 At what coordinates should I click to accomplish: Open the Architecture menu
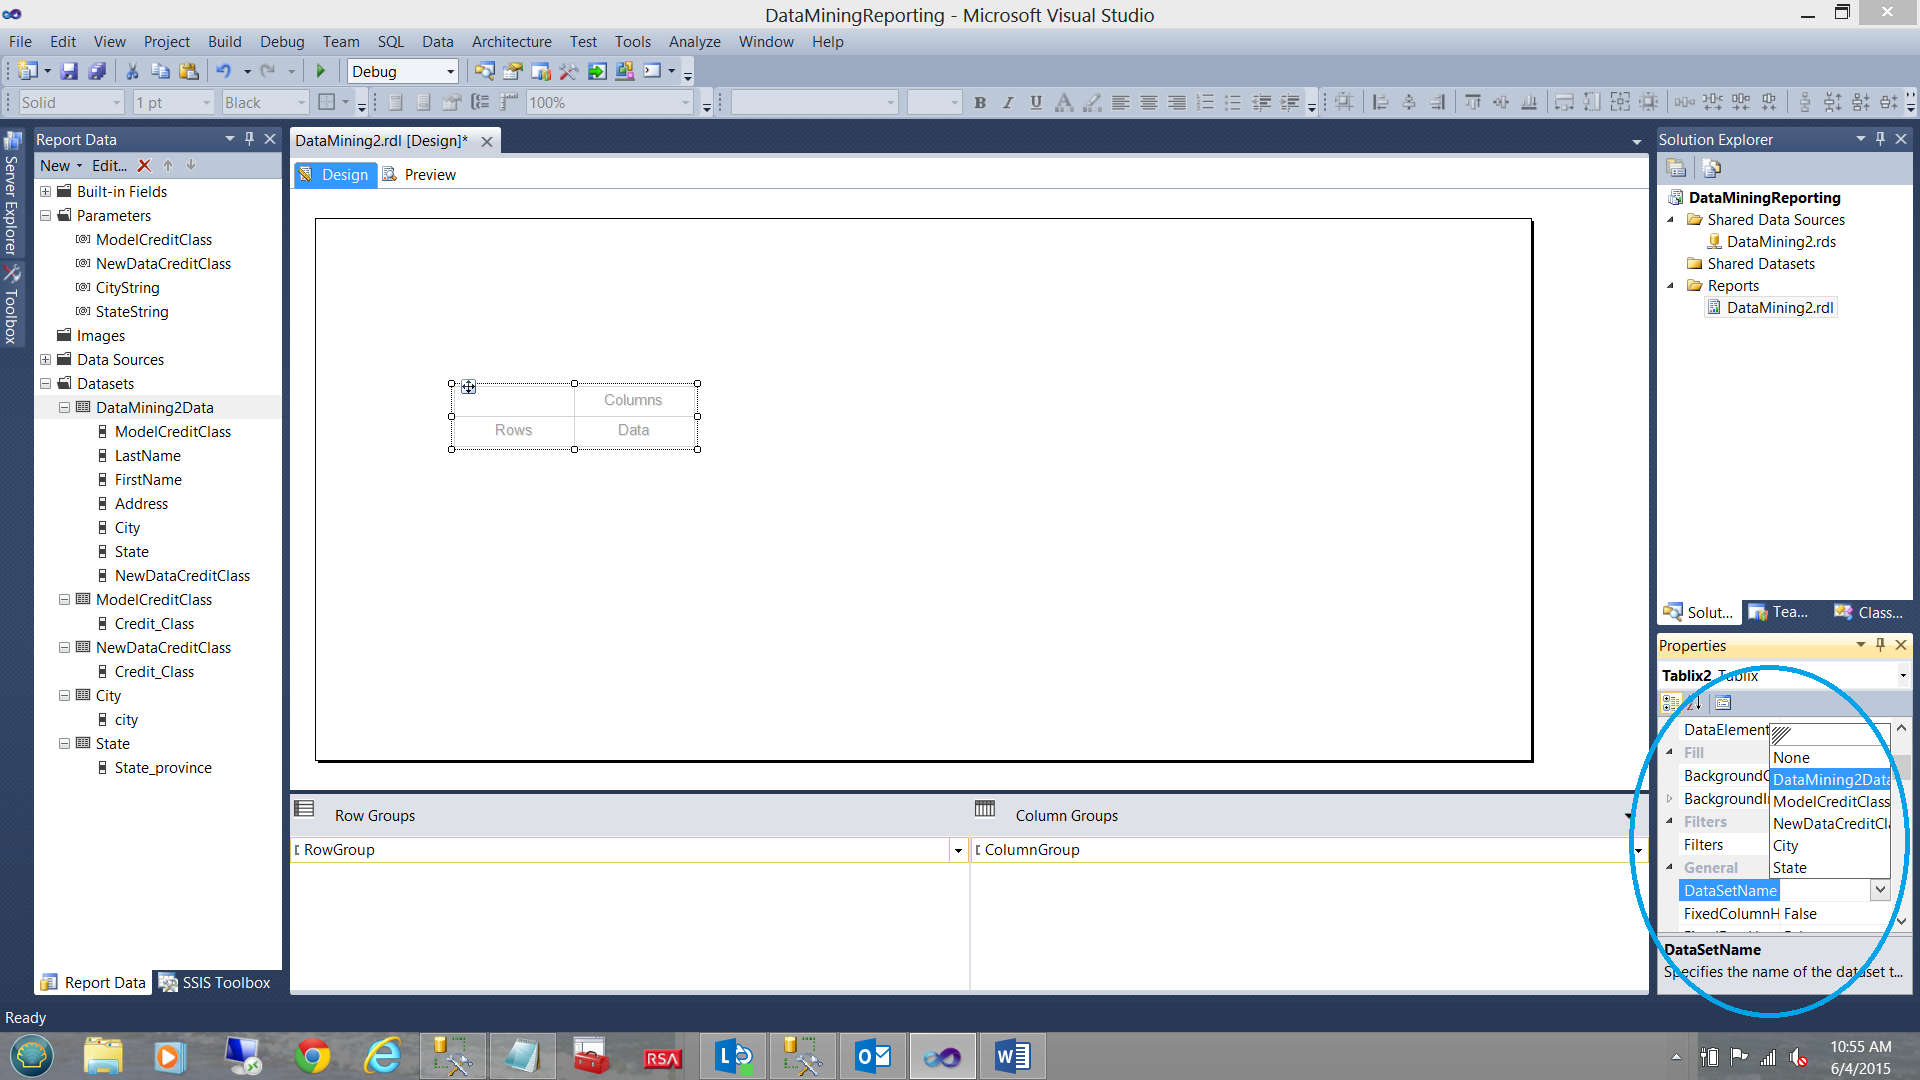tap(511, 42)
